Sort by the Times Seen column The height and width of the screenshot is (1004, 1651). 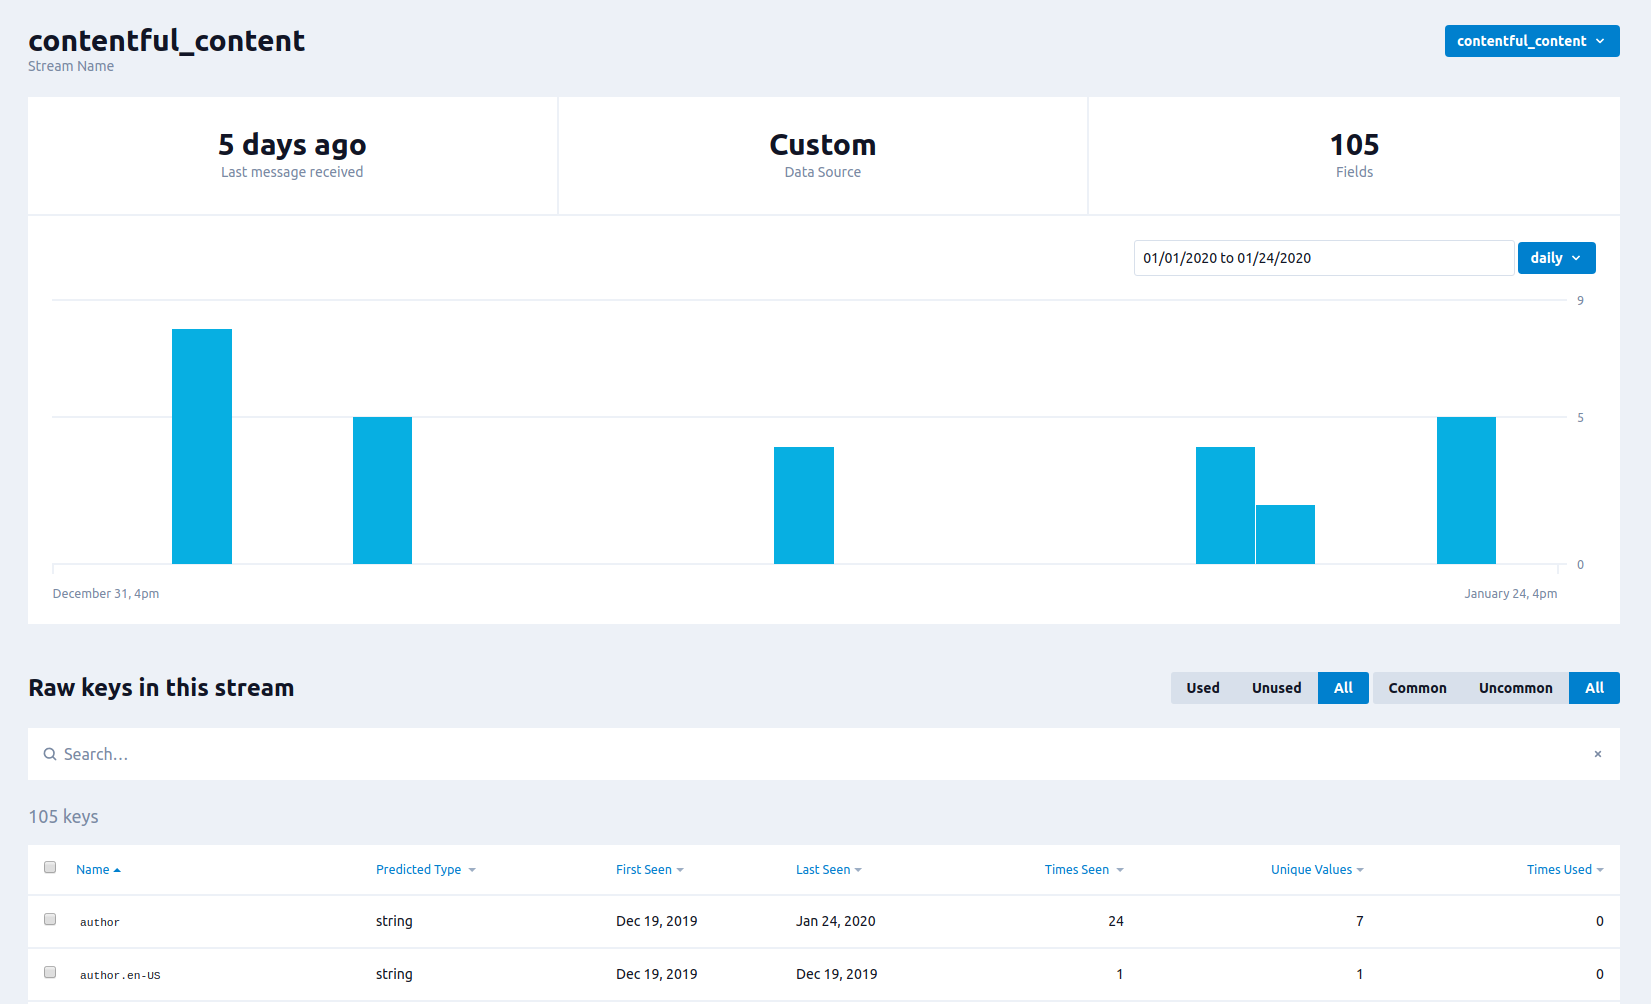coord(1084,870)
